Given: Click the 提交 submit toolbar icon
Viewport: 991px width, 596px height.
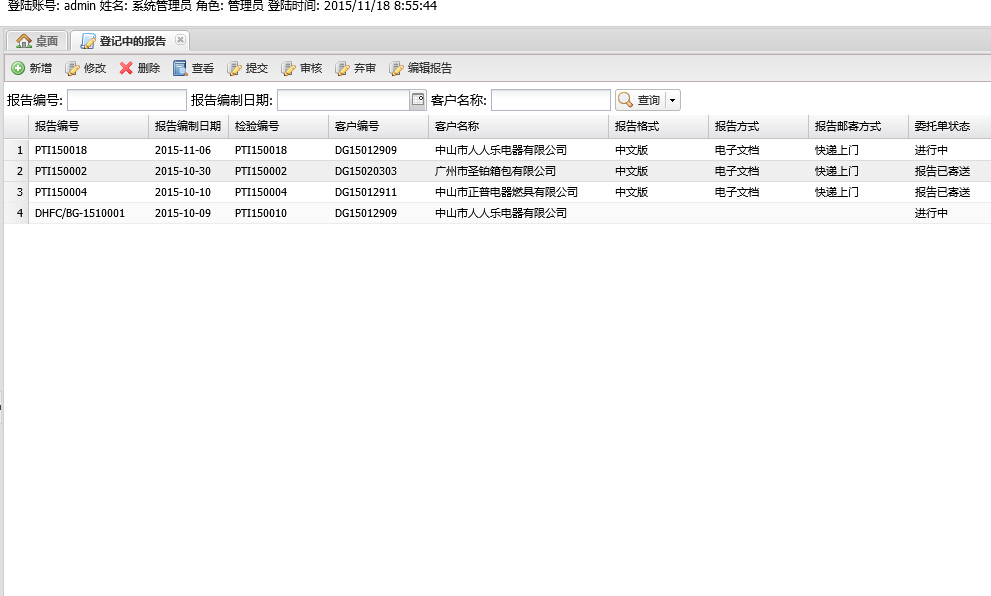Looking at the screenshot, I should 234,68.
